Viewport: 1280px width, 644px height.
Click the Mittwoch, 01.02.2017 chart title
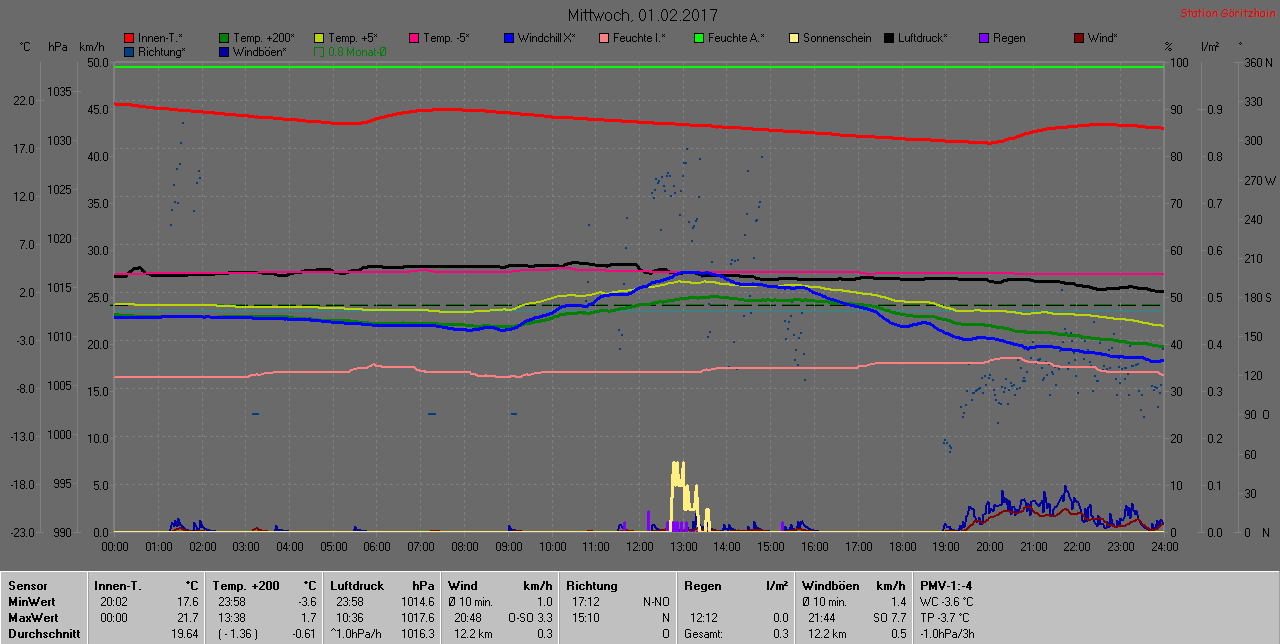pyautogui.click(x=641, y=16)
